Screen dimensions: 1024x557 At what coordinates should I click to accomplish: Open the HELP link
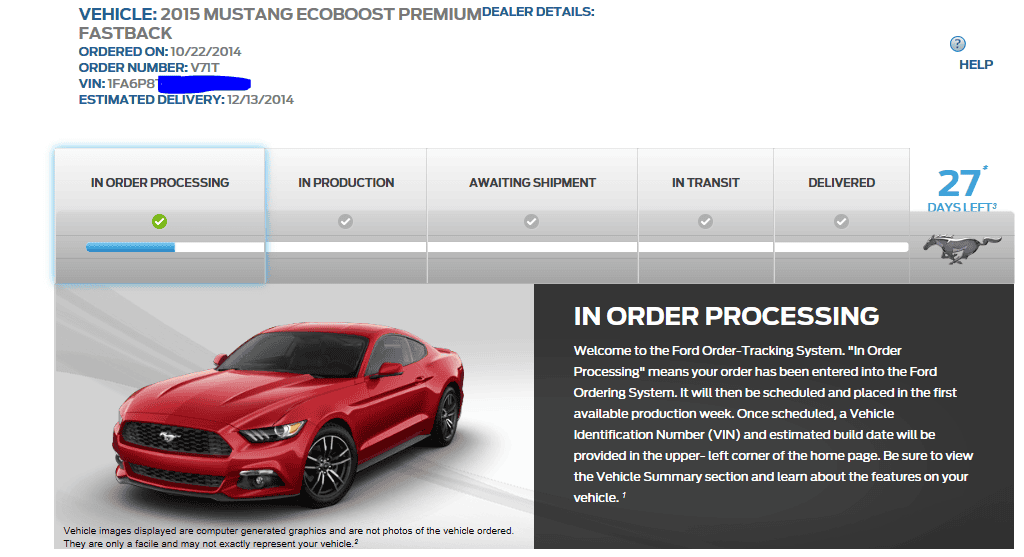point(976,65)
